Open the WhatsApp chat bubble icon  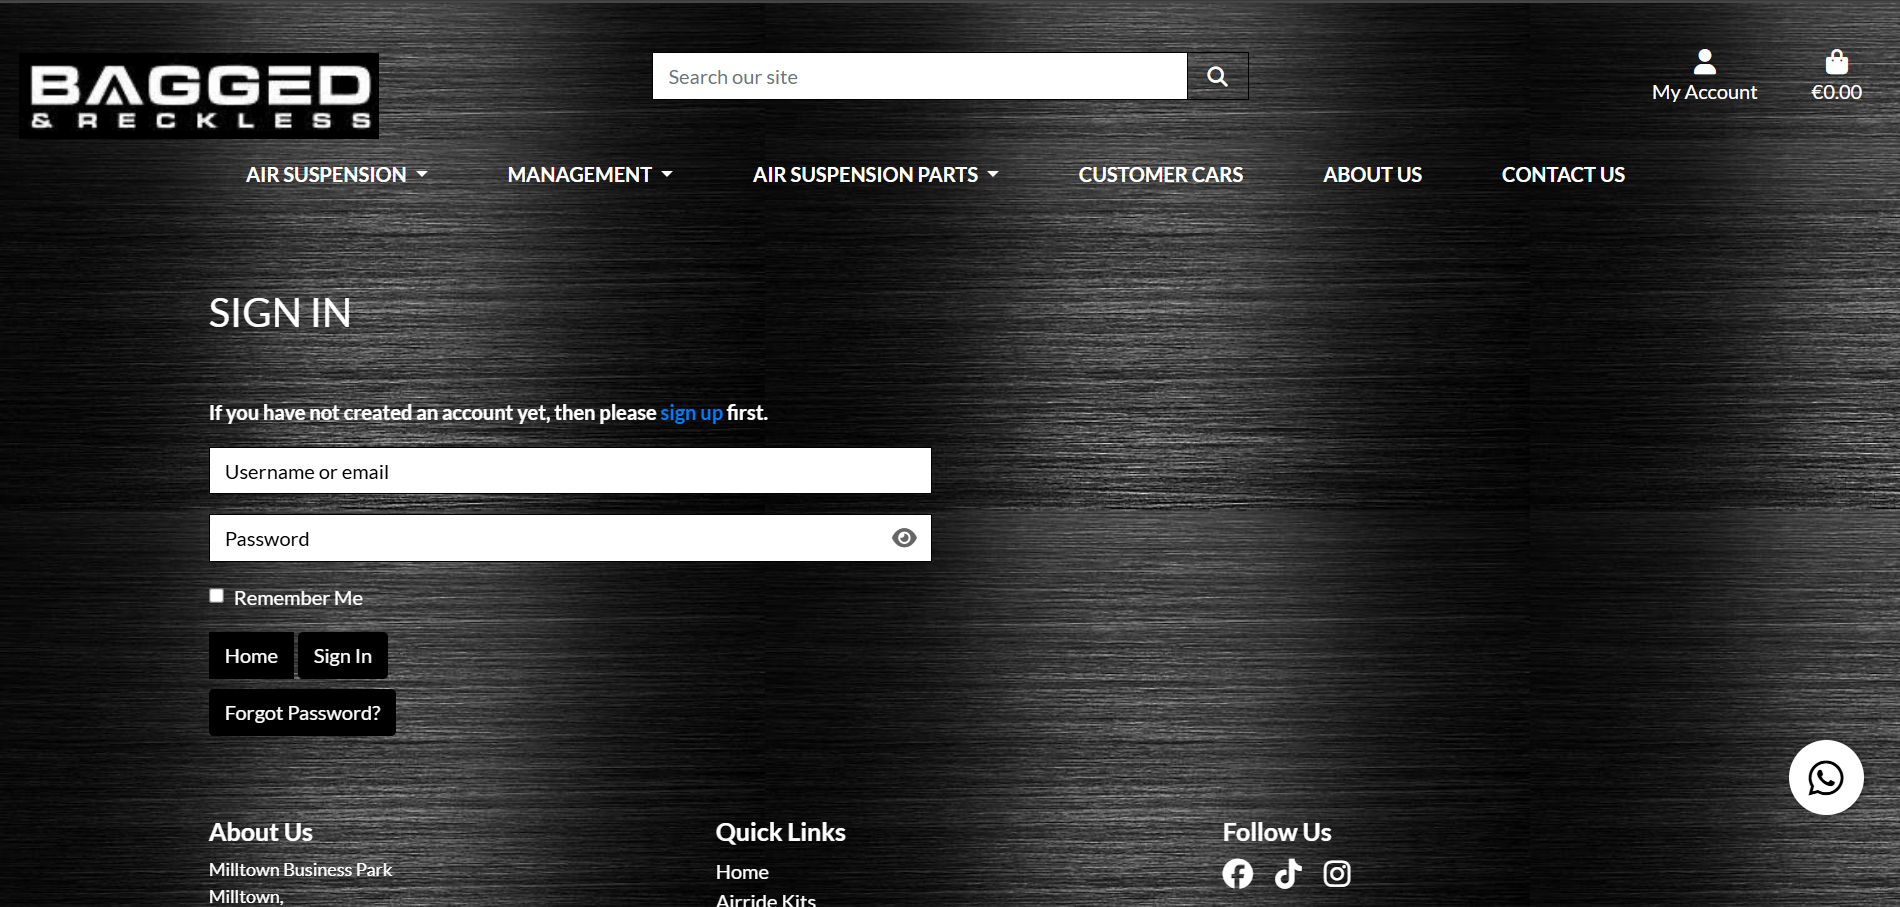[x=1826, y=777]
